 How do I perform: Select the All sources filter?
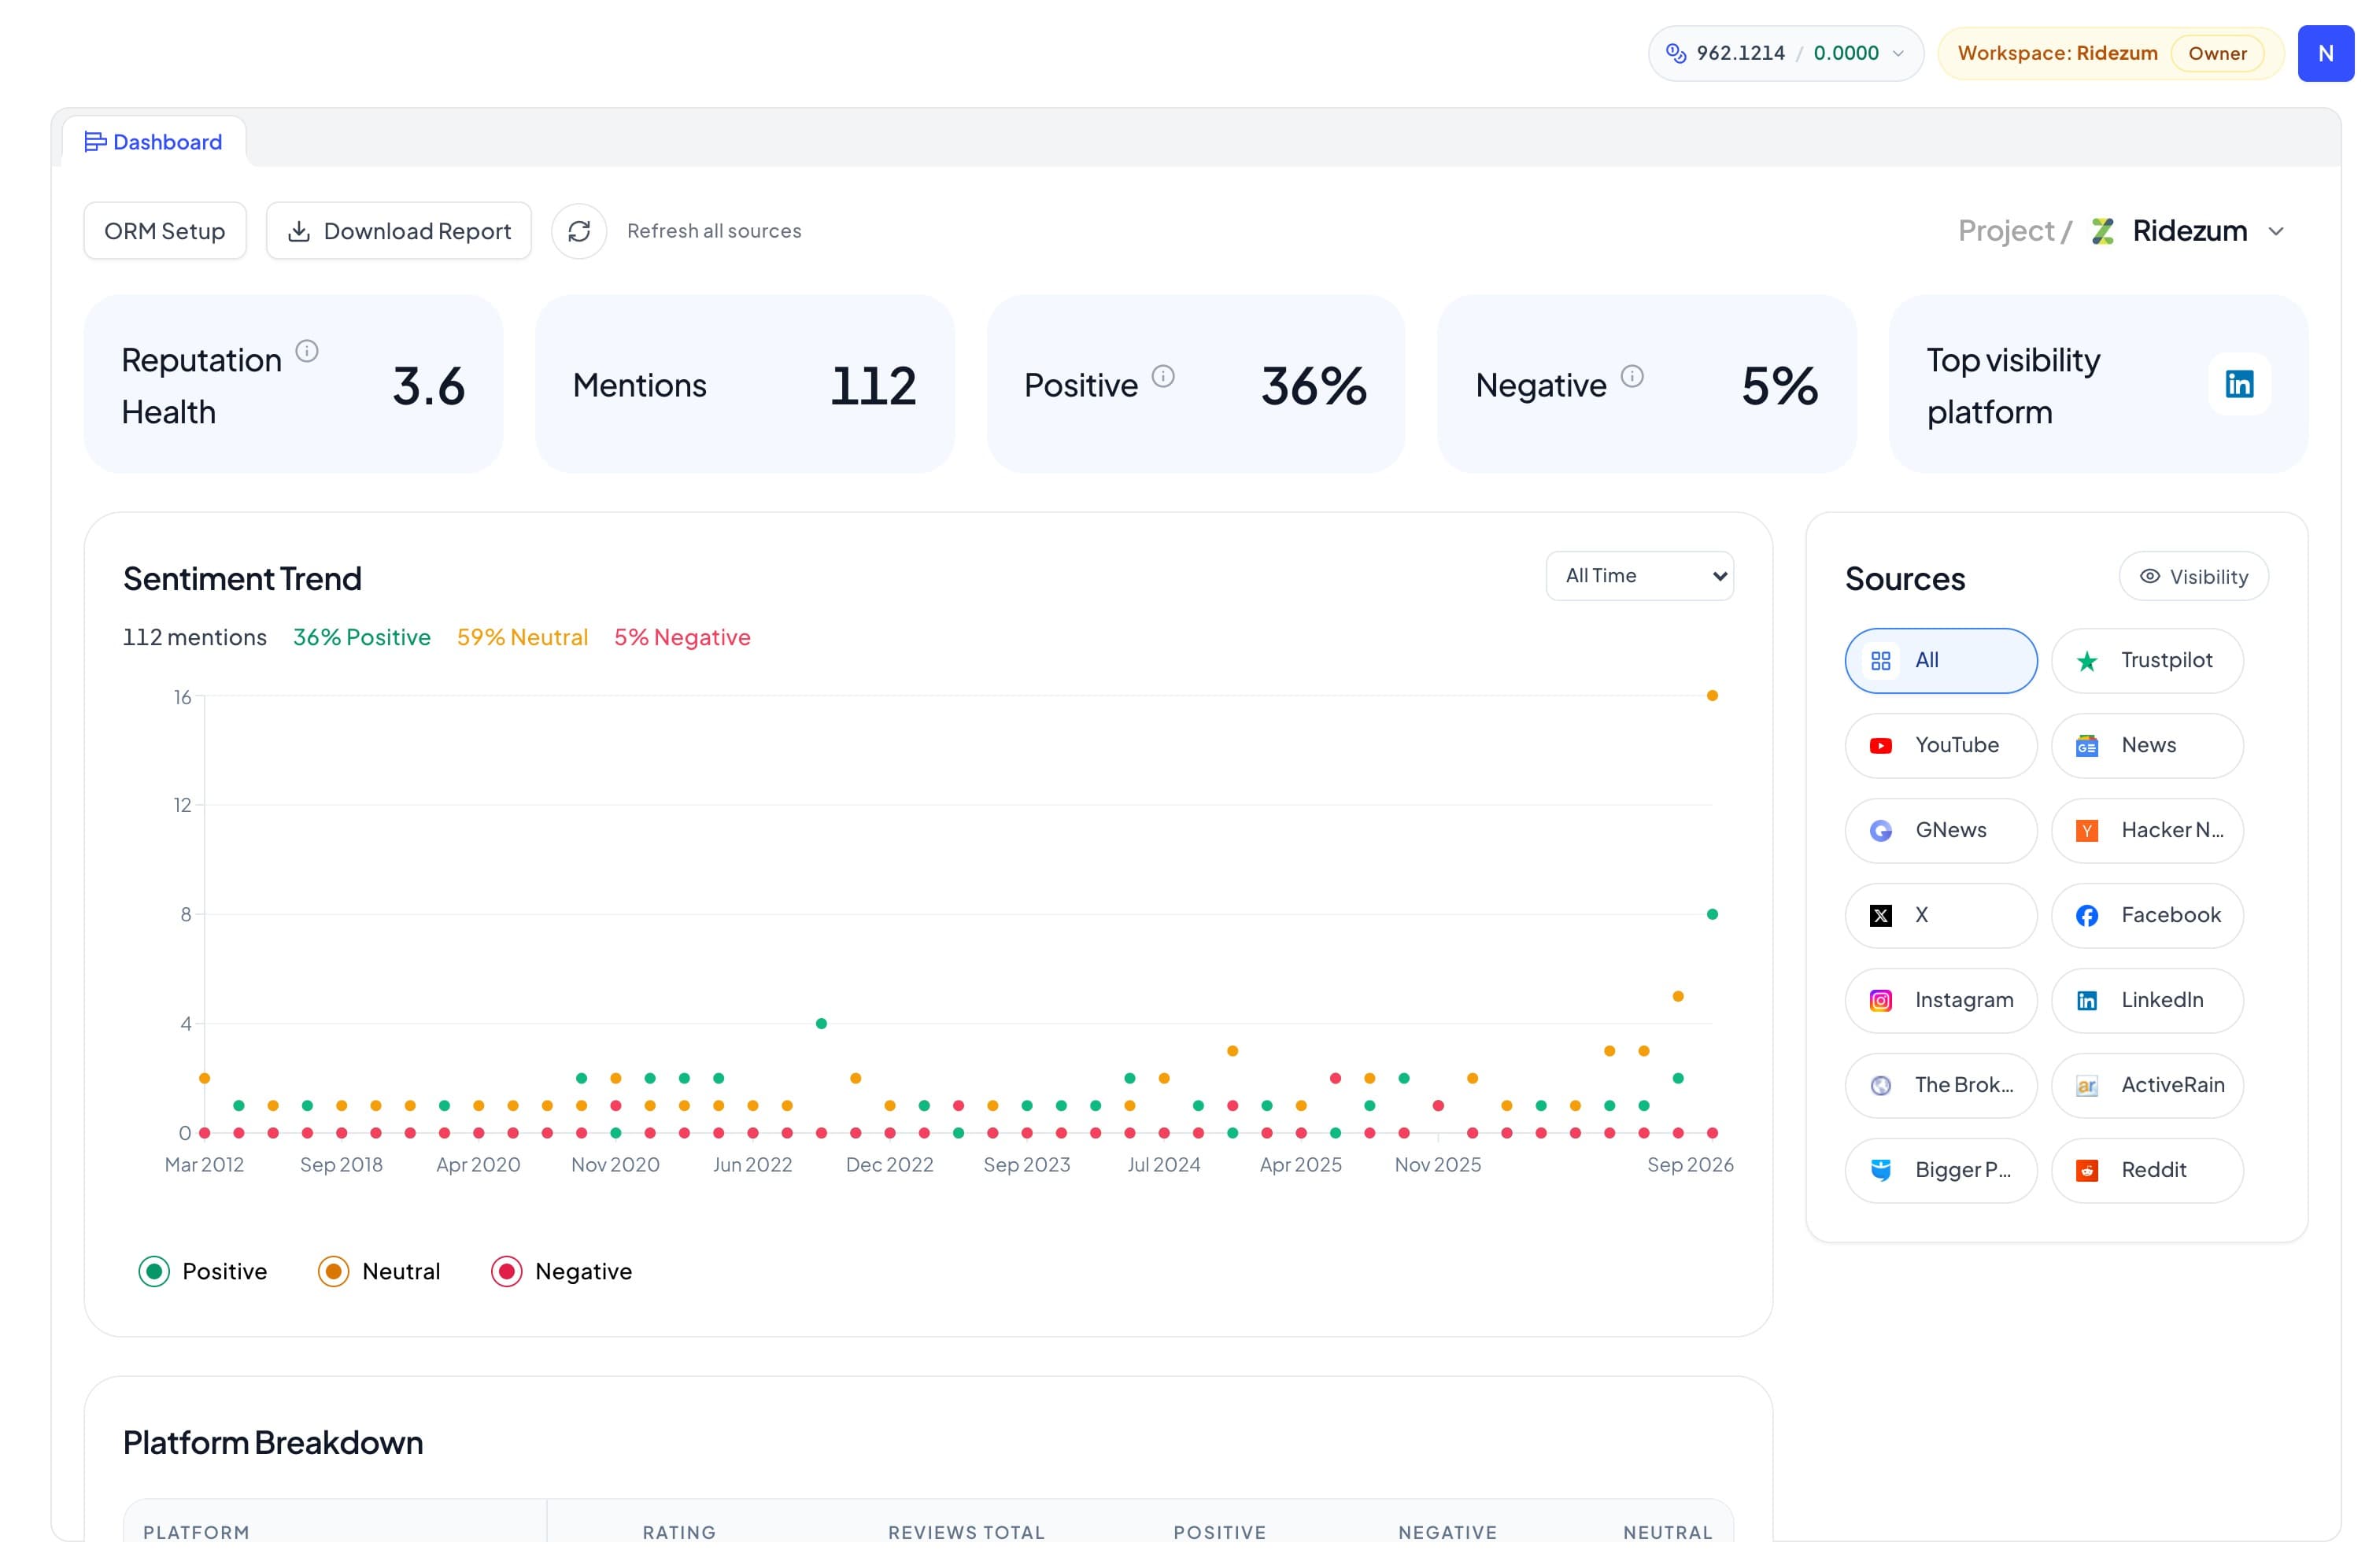click(1940, 660)
